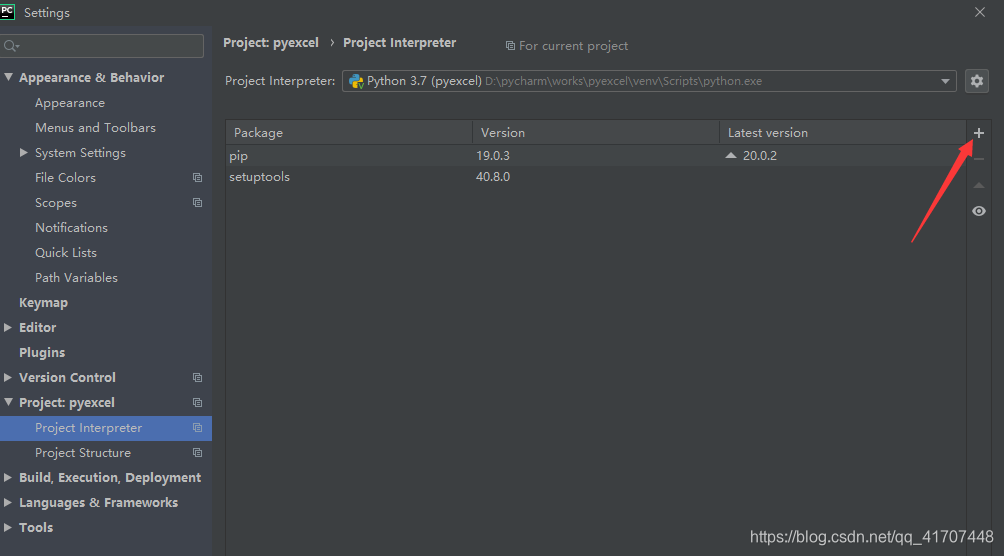Click pip version 19.0.3 cell
This screenshot has width=1004, height=556.
tap(492, 156)
